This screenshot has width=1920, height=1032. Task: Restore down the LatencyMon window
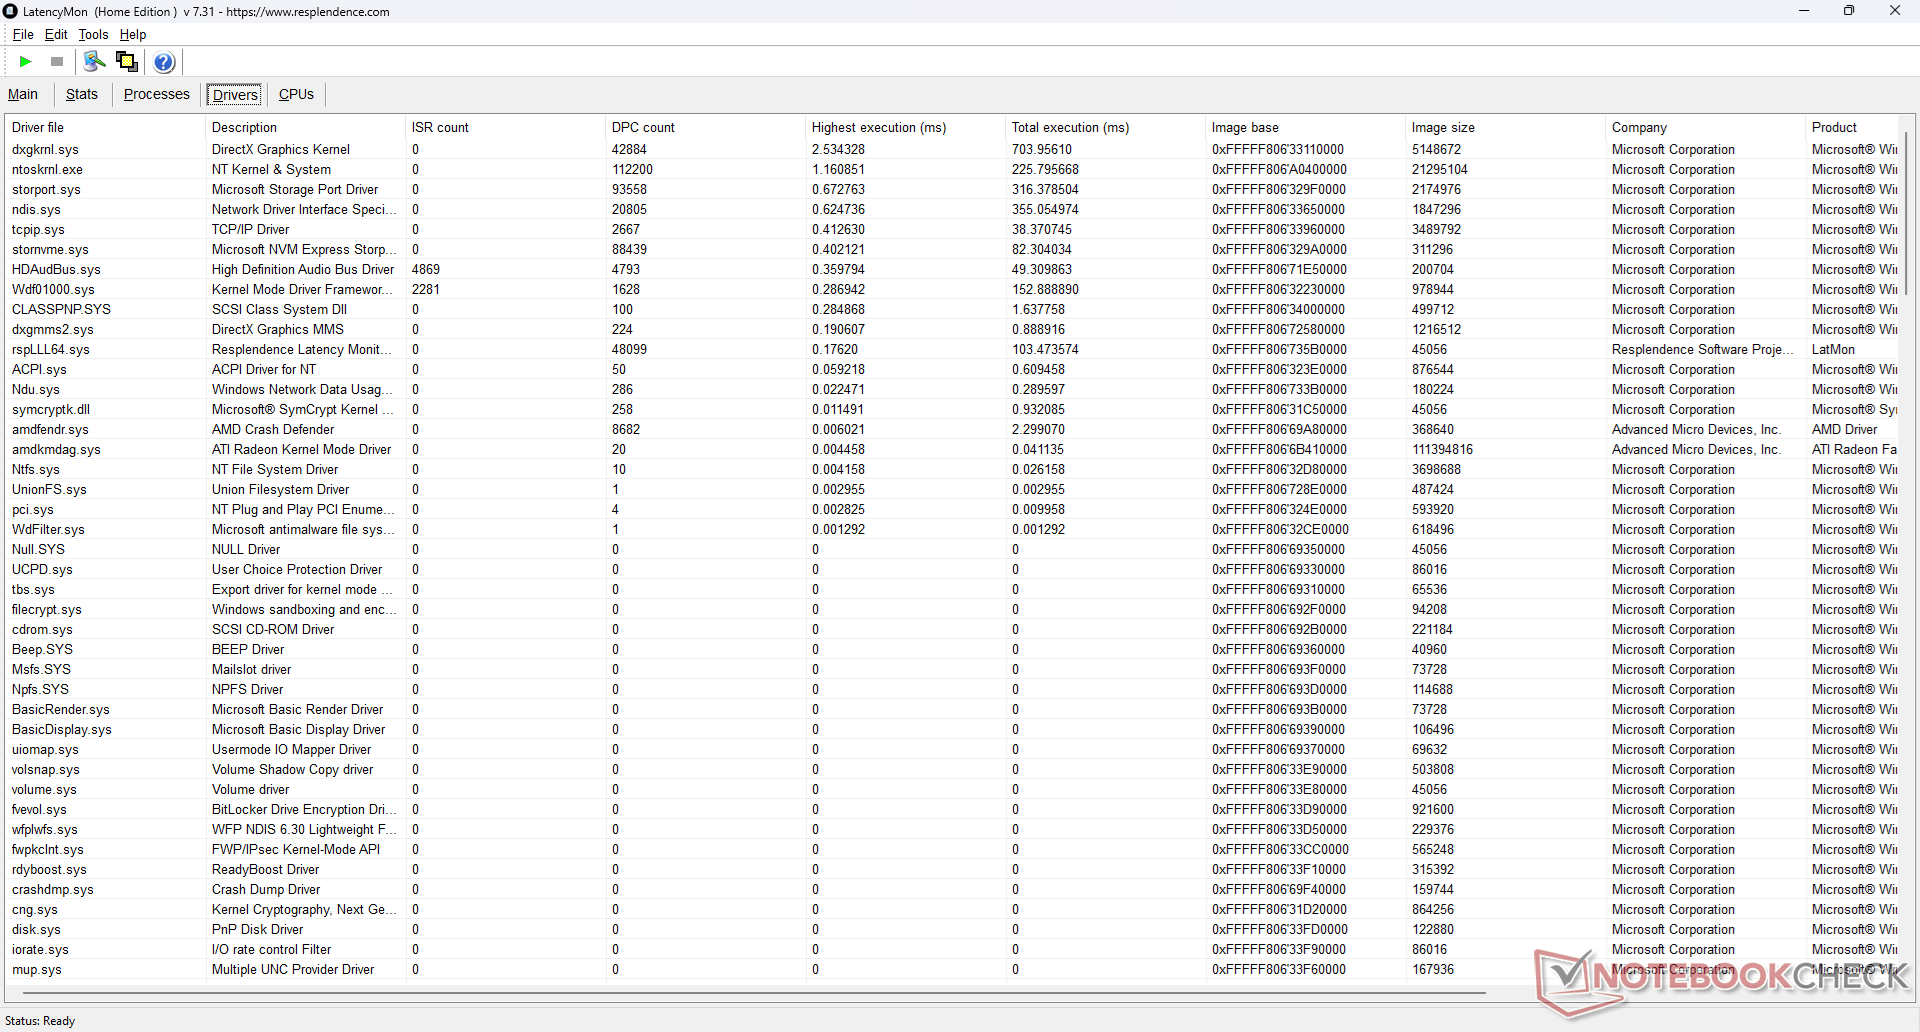pyautogui.click(x=1849, y=11)
